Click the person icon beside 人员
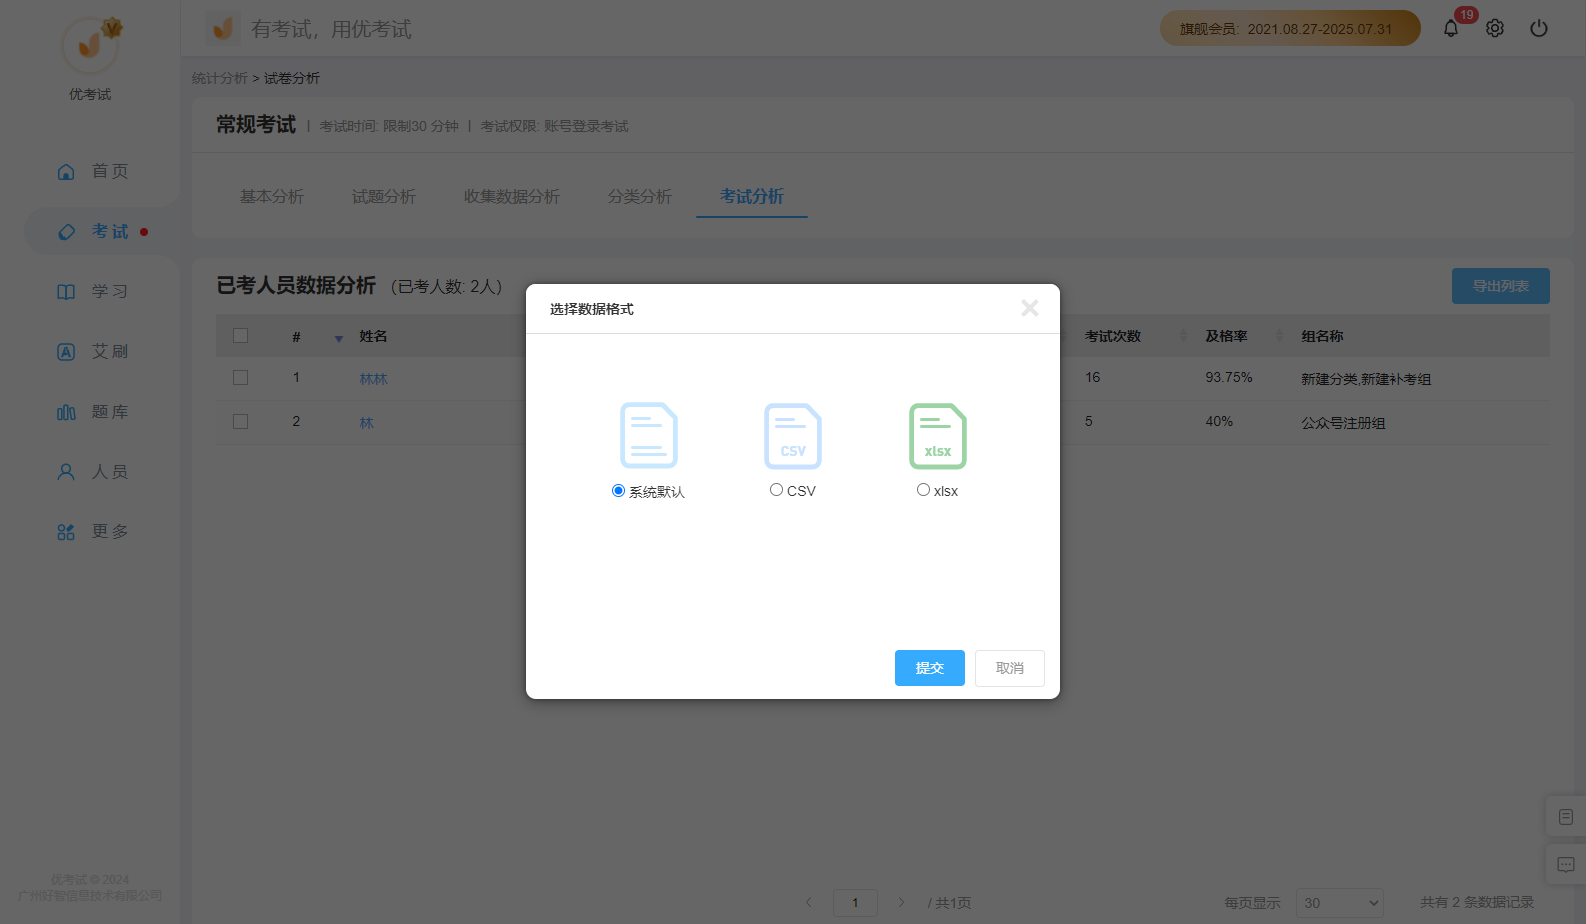 click(66, 472)
